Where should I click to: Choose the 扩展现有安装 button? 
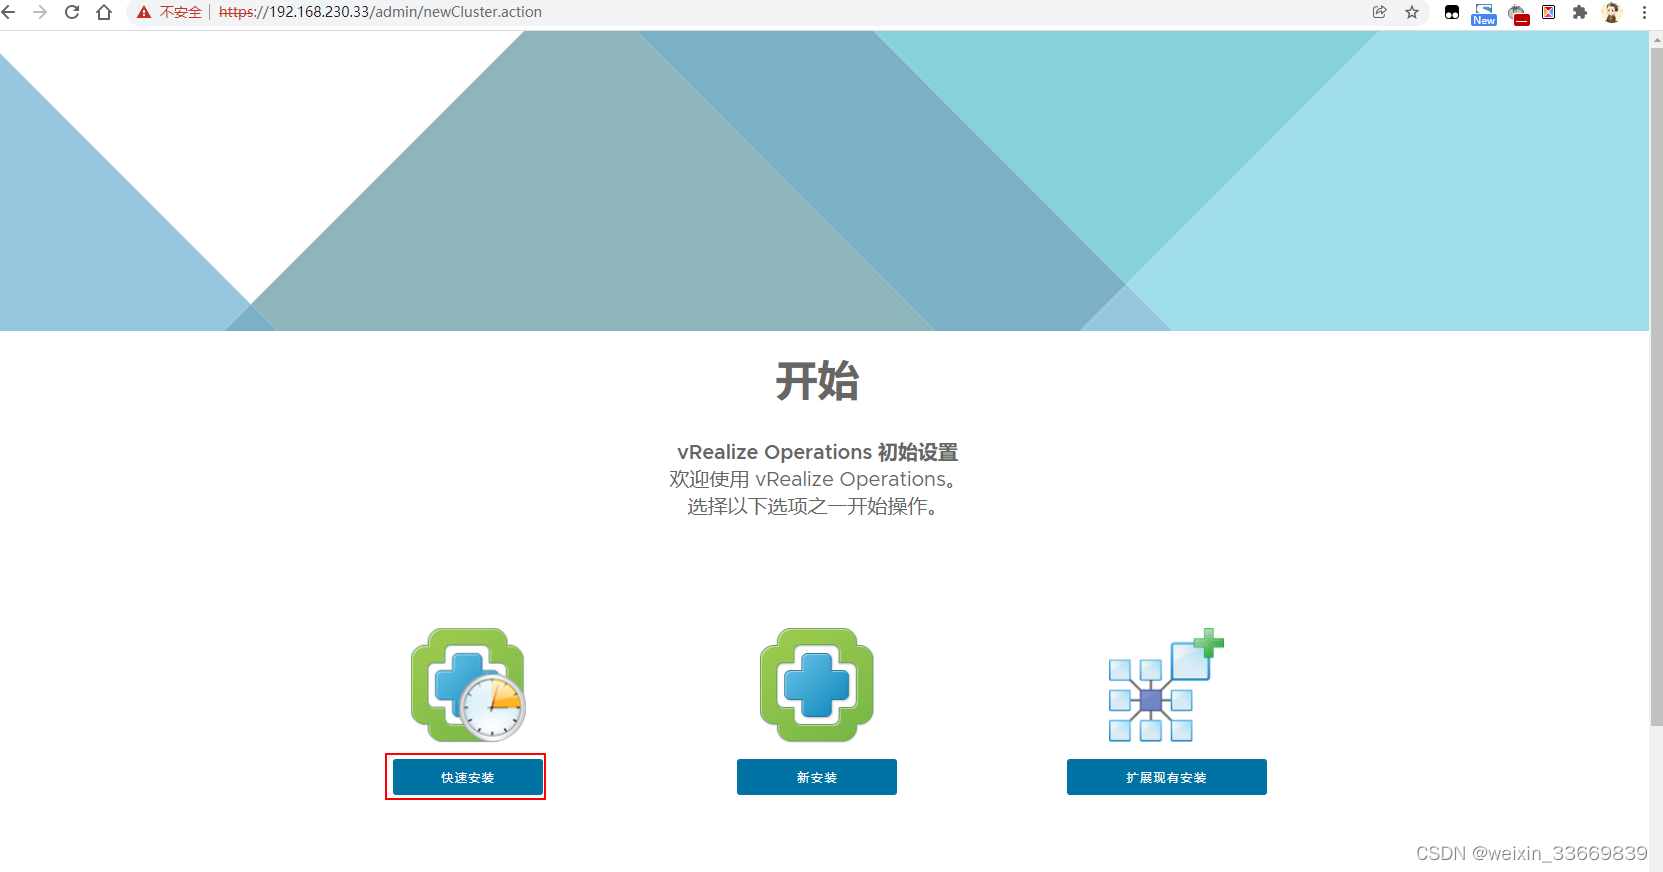click(1167, 777)
